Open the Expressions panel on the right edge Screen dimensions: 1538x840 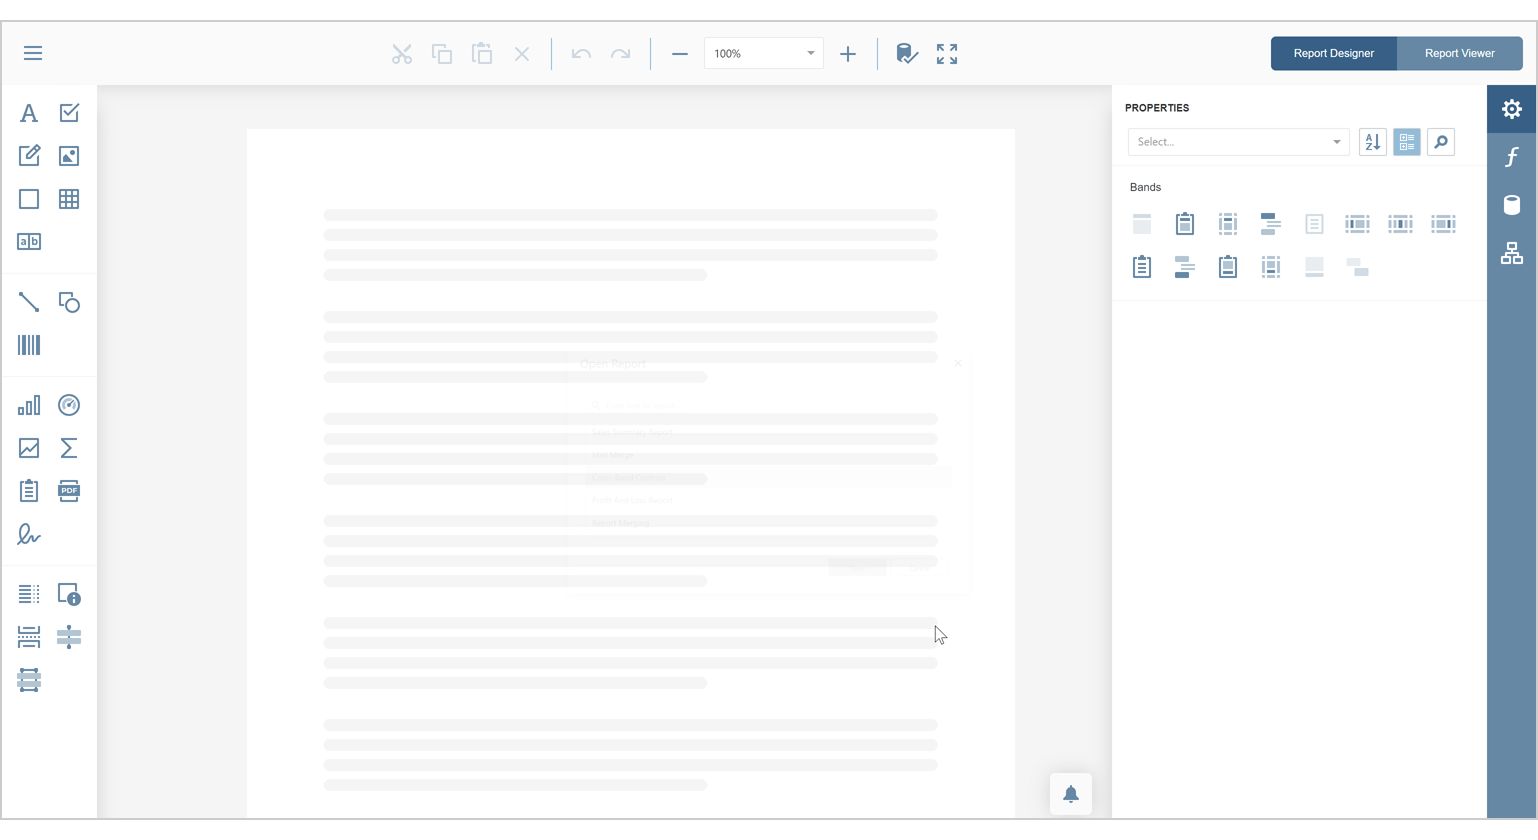click(1511, 156)
